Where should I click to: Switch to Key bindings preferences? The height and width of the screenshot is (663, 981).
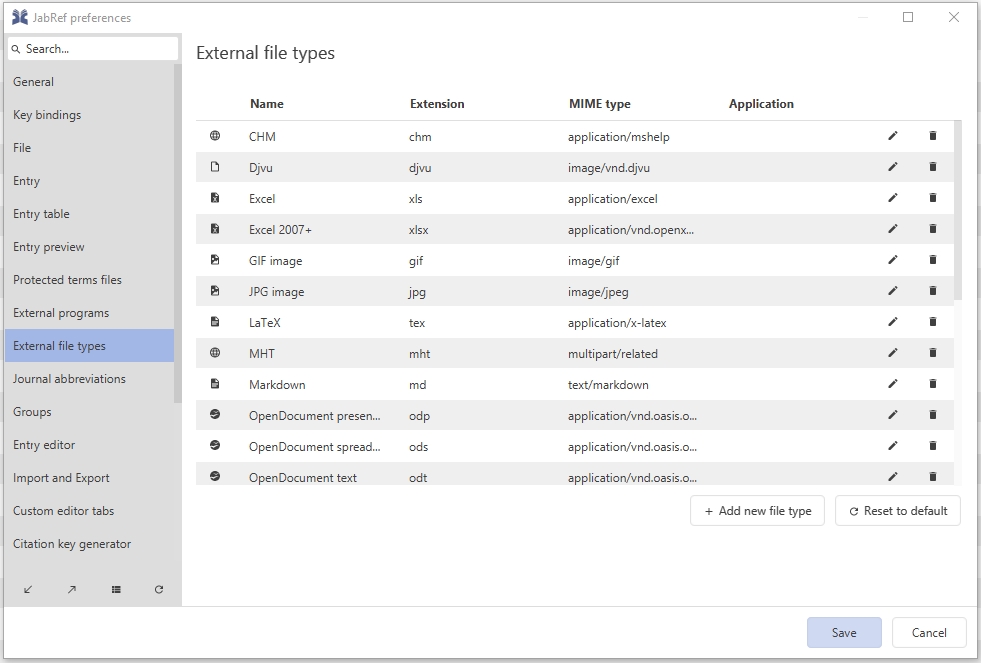click(47, 115)
